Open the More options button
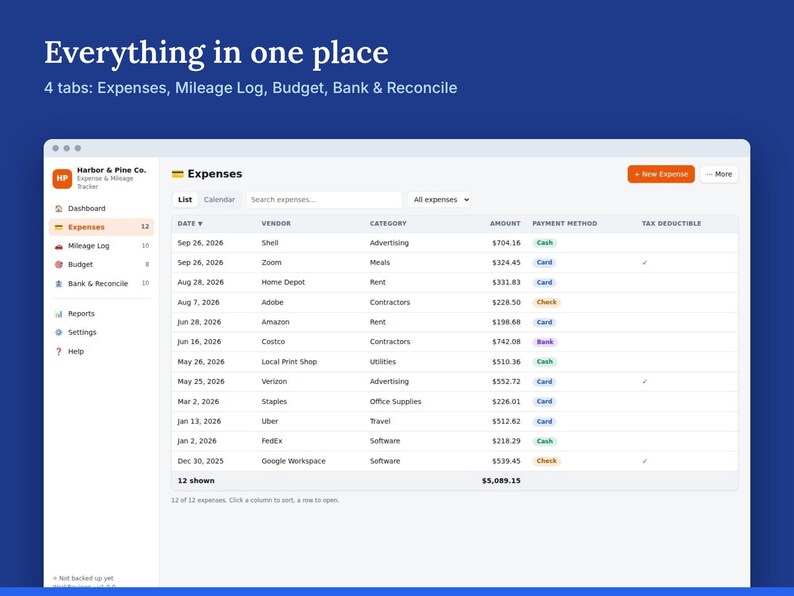 pos(719,174)
